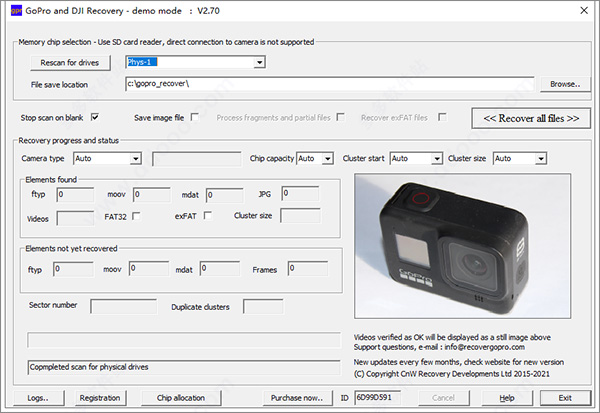Open the Cluster size Auto dropdown
The width and height of the screenshot is (600, 413).
(x=540, y=158)
